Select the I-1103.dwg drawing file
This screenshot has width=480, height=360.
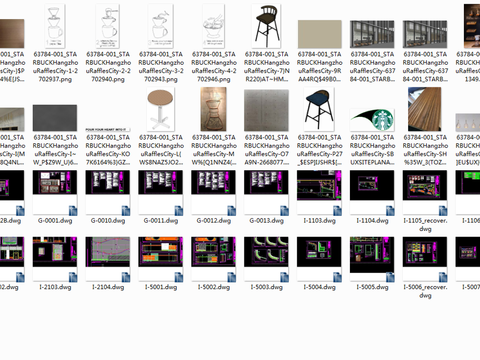click(319, 193)
